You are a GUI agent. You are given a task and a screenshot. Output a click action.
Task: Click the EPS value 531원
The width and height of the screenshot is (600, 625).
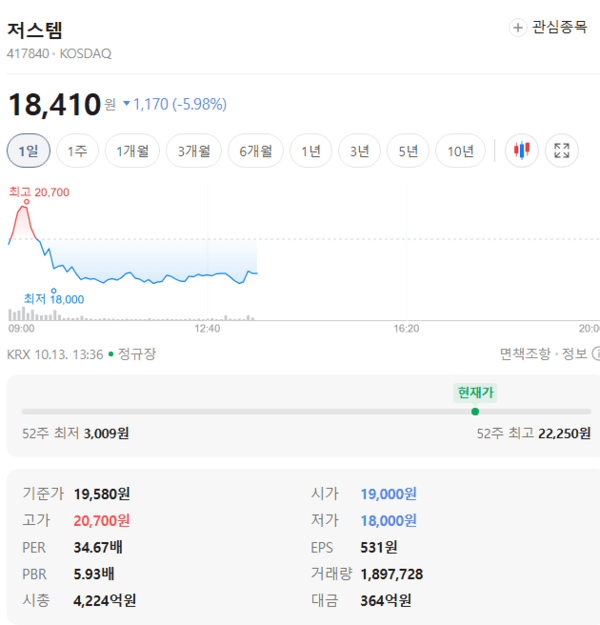[379, 547]
